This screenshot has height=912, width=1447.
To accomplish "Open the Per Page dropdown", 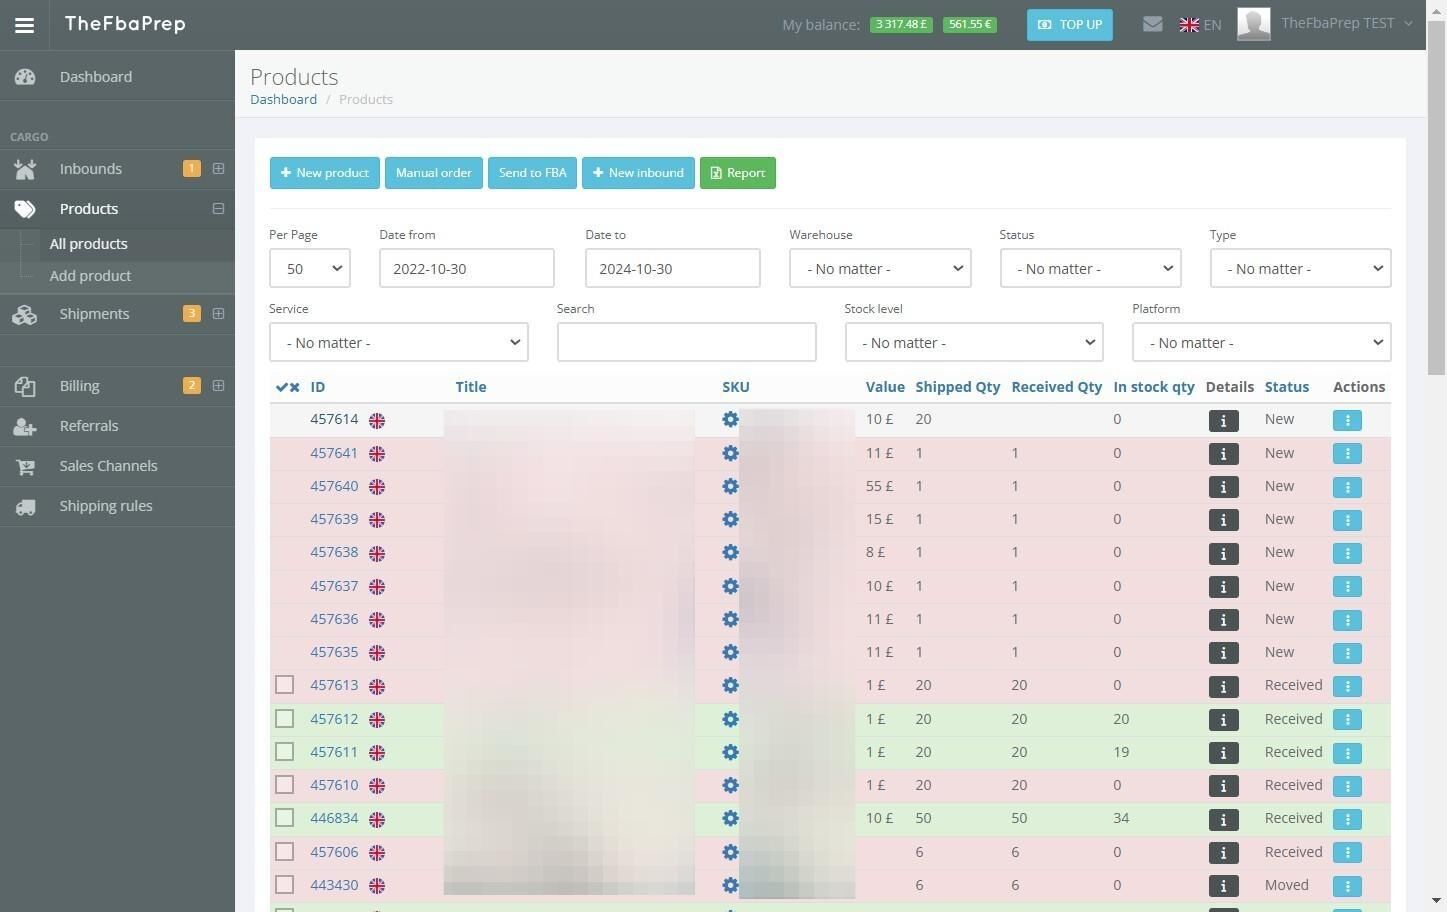I will click(310, 268).
